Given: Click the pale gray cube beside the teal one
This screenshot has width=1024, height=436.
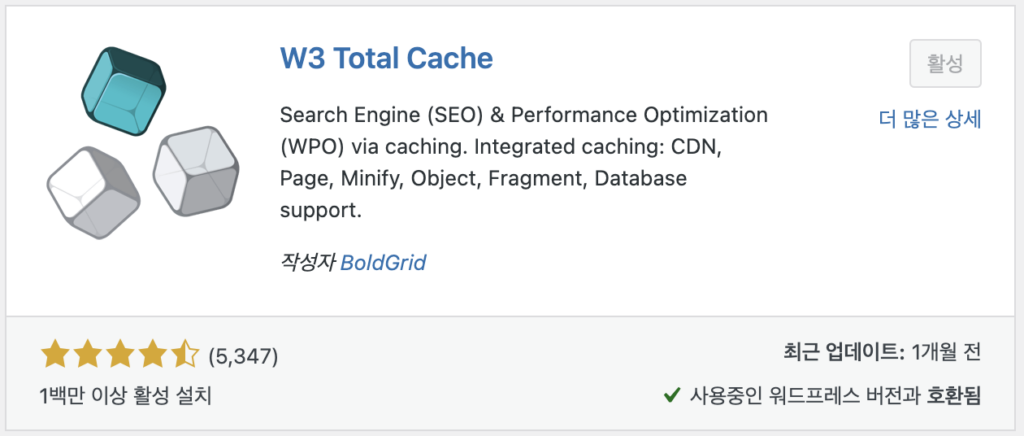Looking at the screenshot, I should (196, 171).
